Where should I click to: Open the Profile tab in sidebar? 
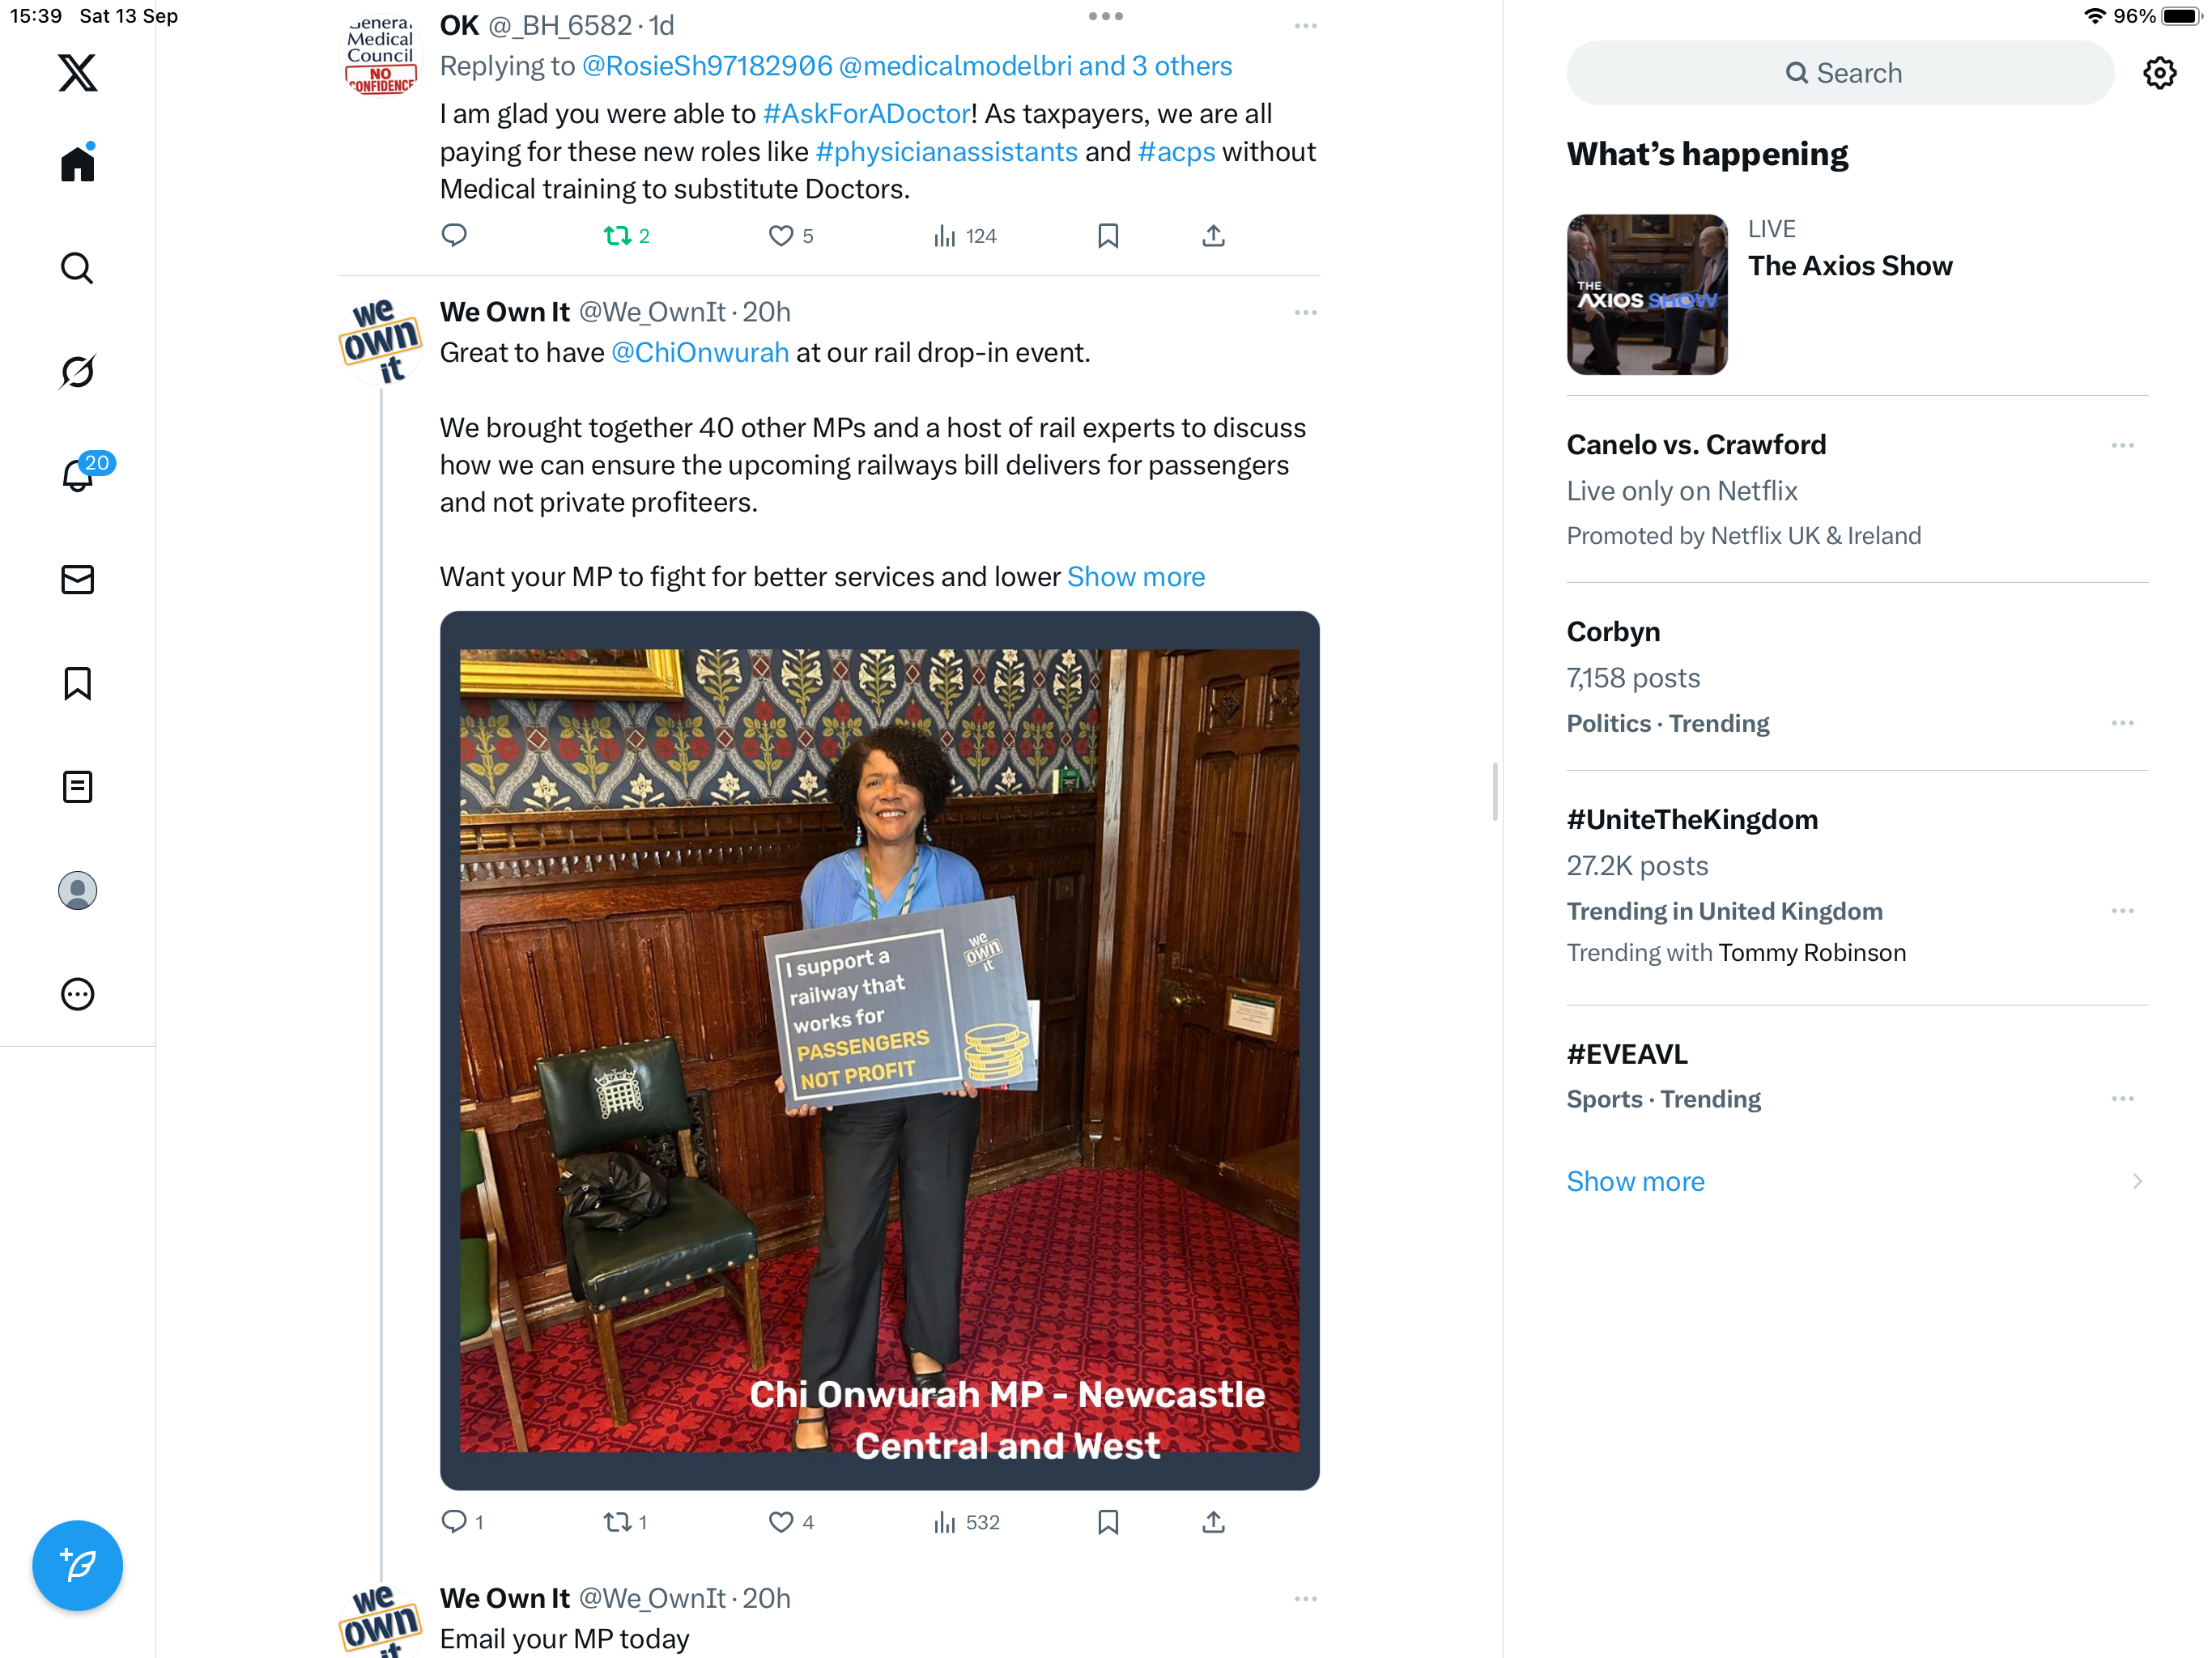[77, 890]
